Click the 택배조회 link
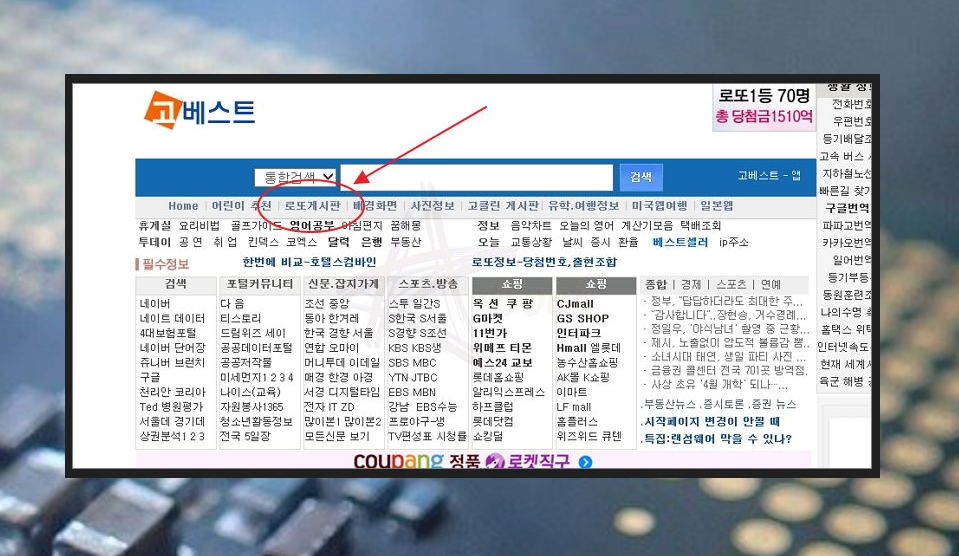Viewport: 959px width, 556px height. point(700,226)
